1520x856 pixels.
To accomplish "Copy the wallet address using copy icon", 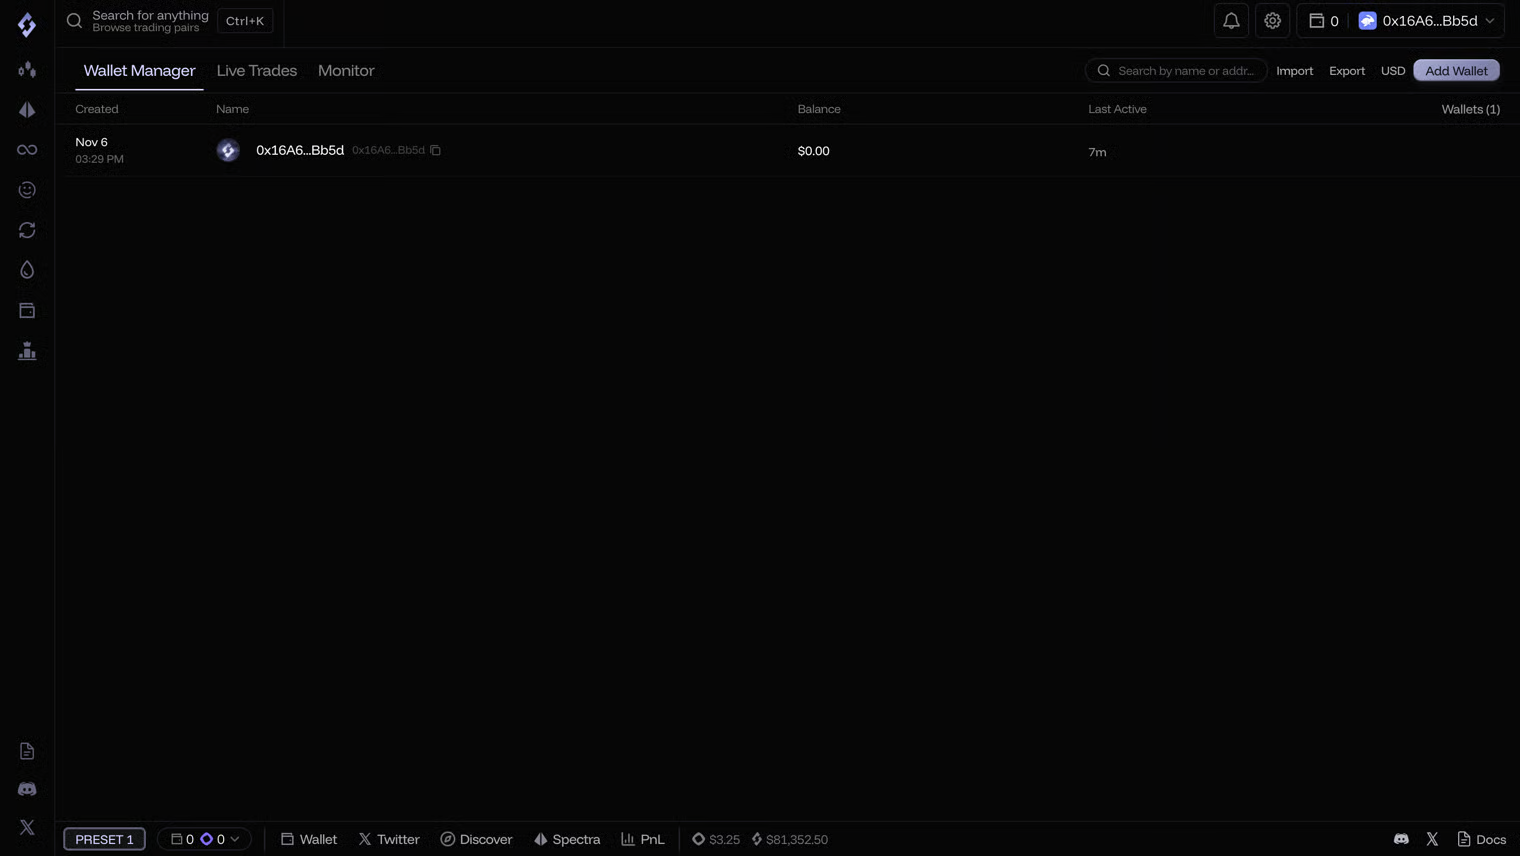I will [x=435, y=150].
